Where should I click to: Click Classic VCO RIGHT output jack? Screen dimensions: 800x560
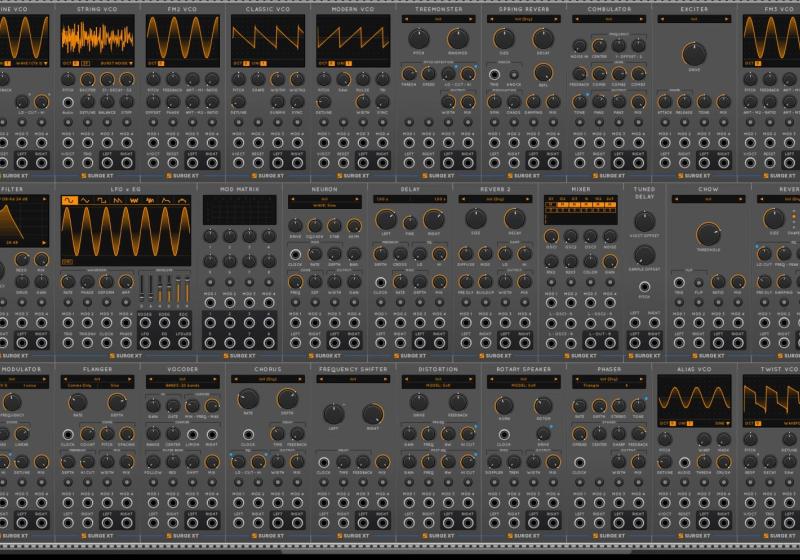click(x=297, y=163)
